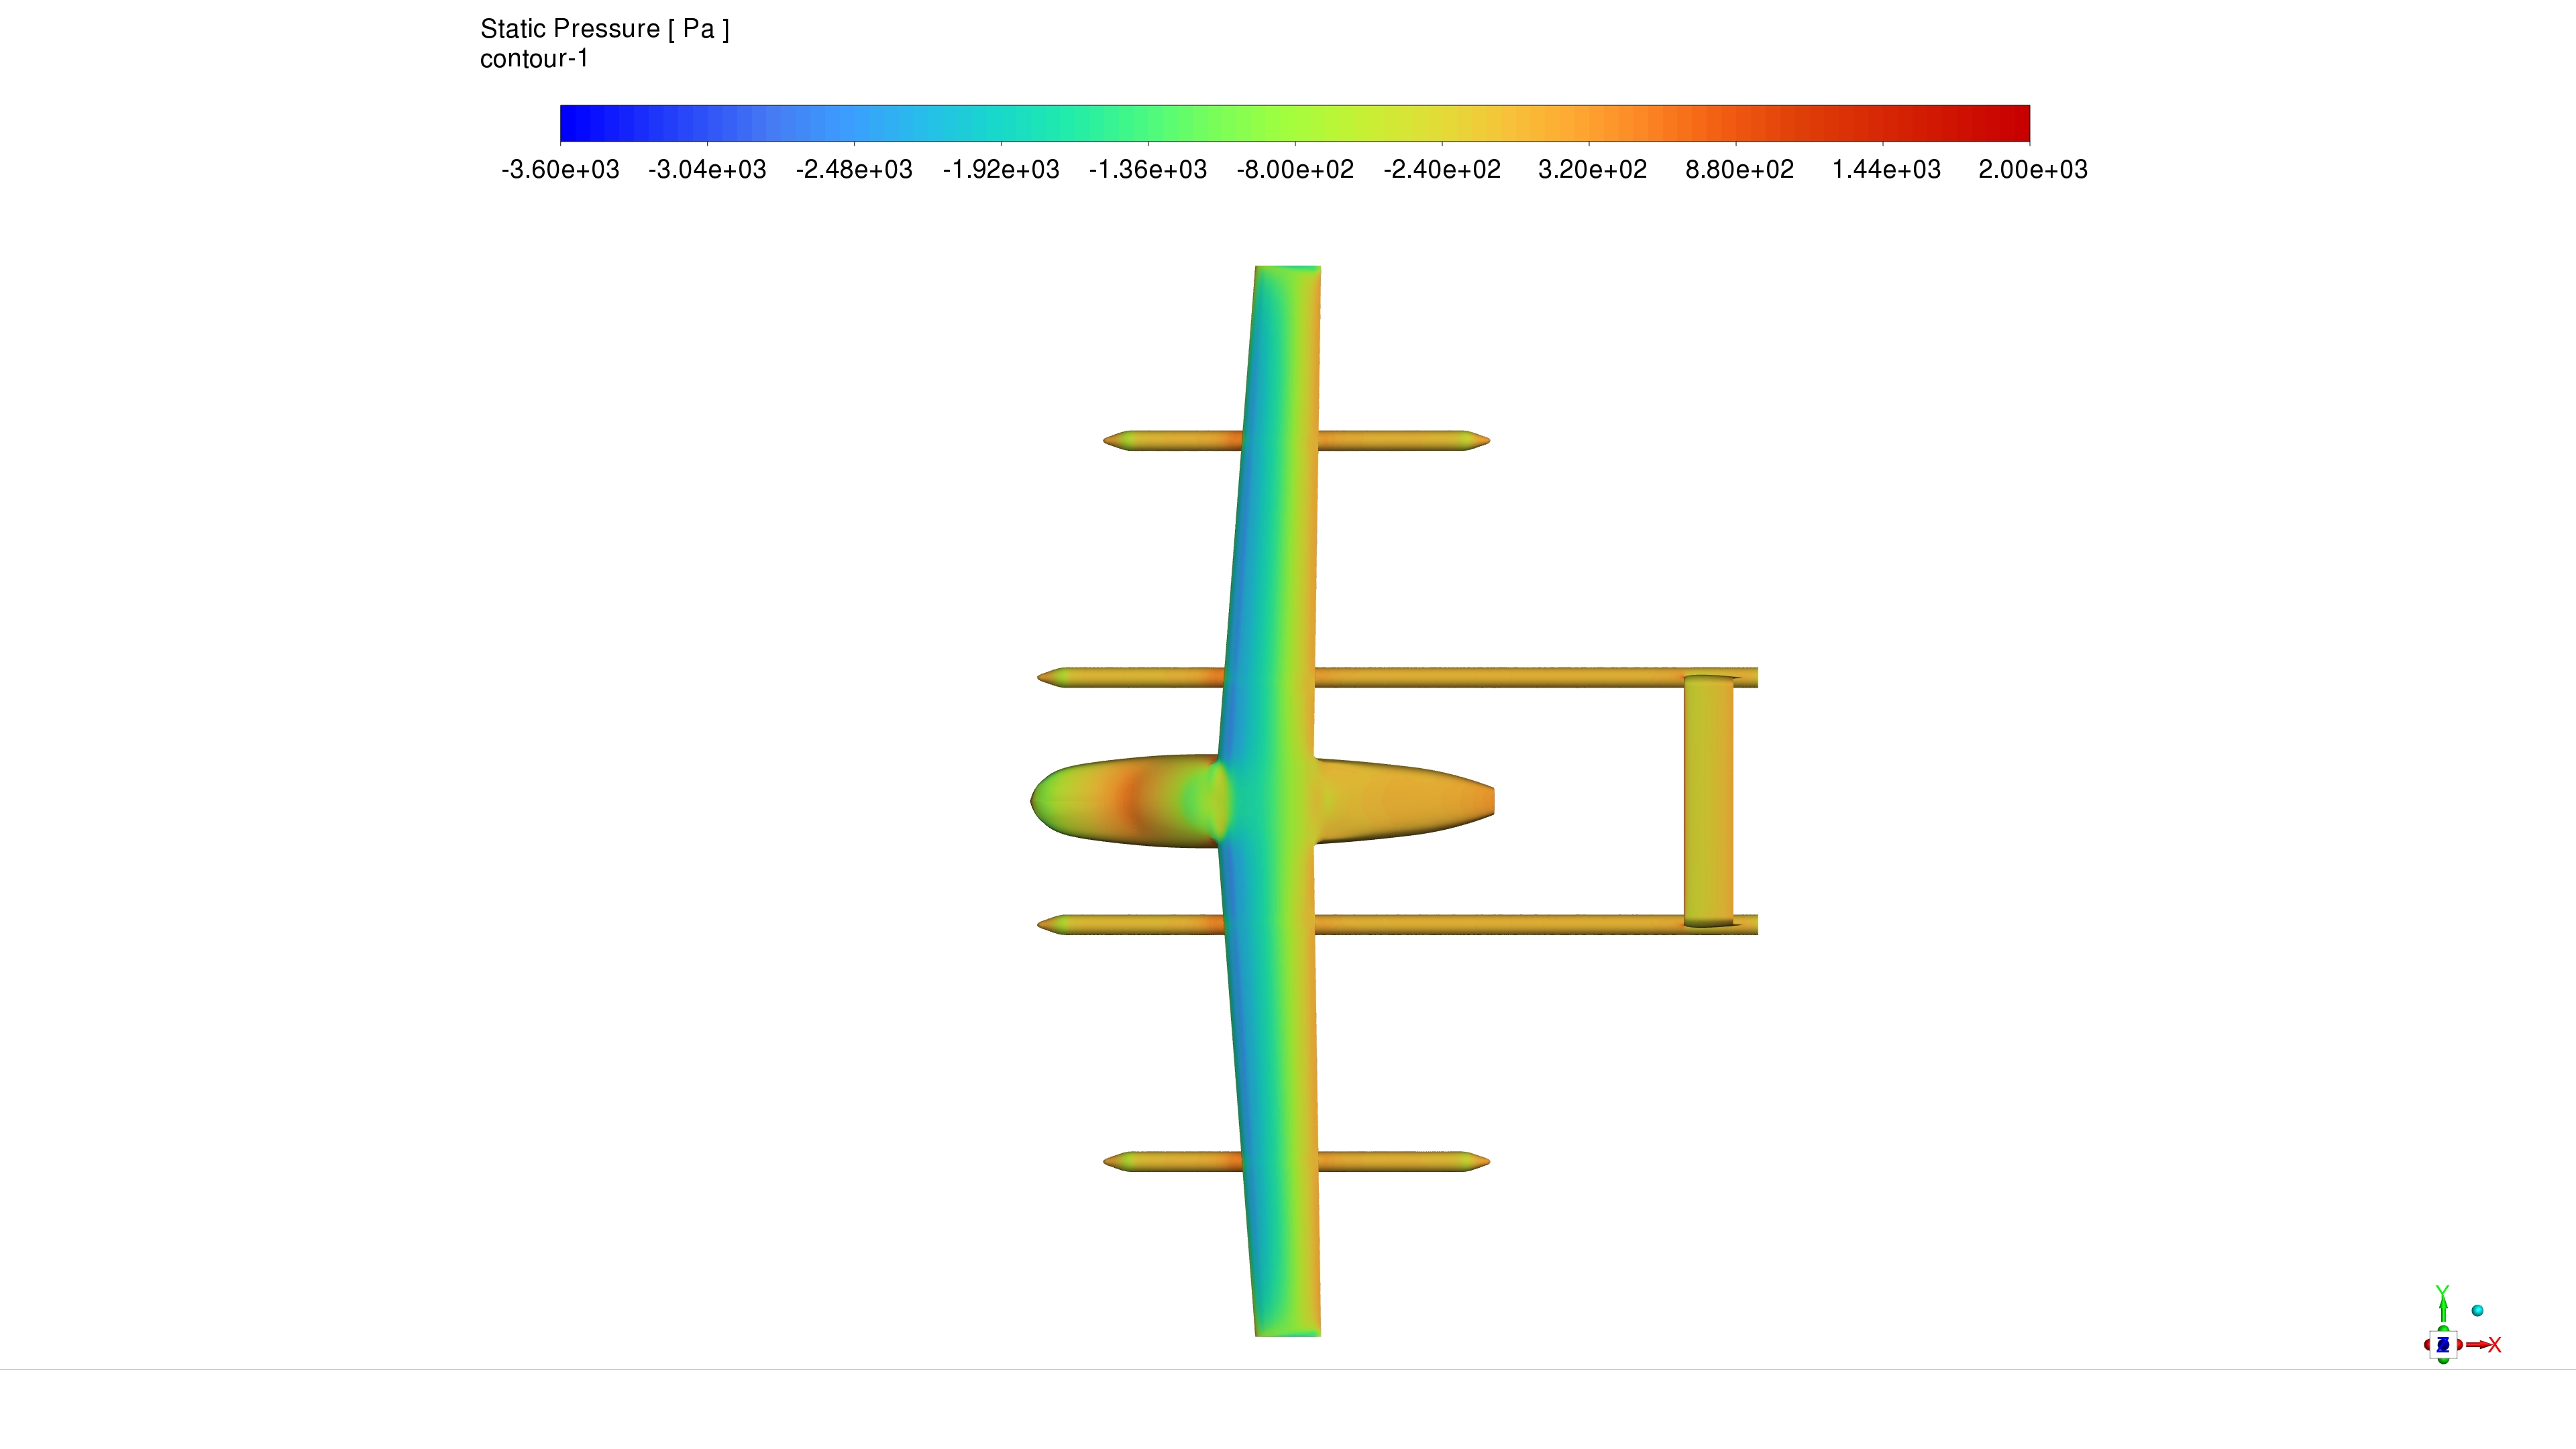Select the horizontal tail surface
Image resolution: width=2576 pixels, height=1449 pixels.
(x=1708, y=801)
